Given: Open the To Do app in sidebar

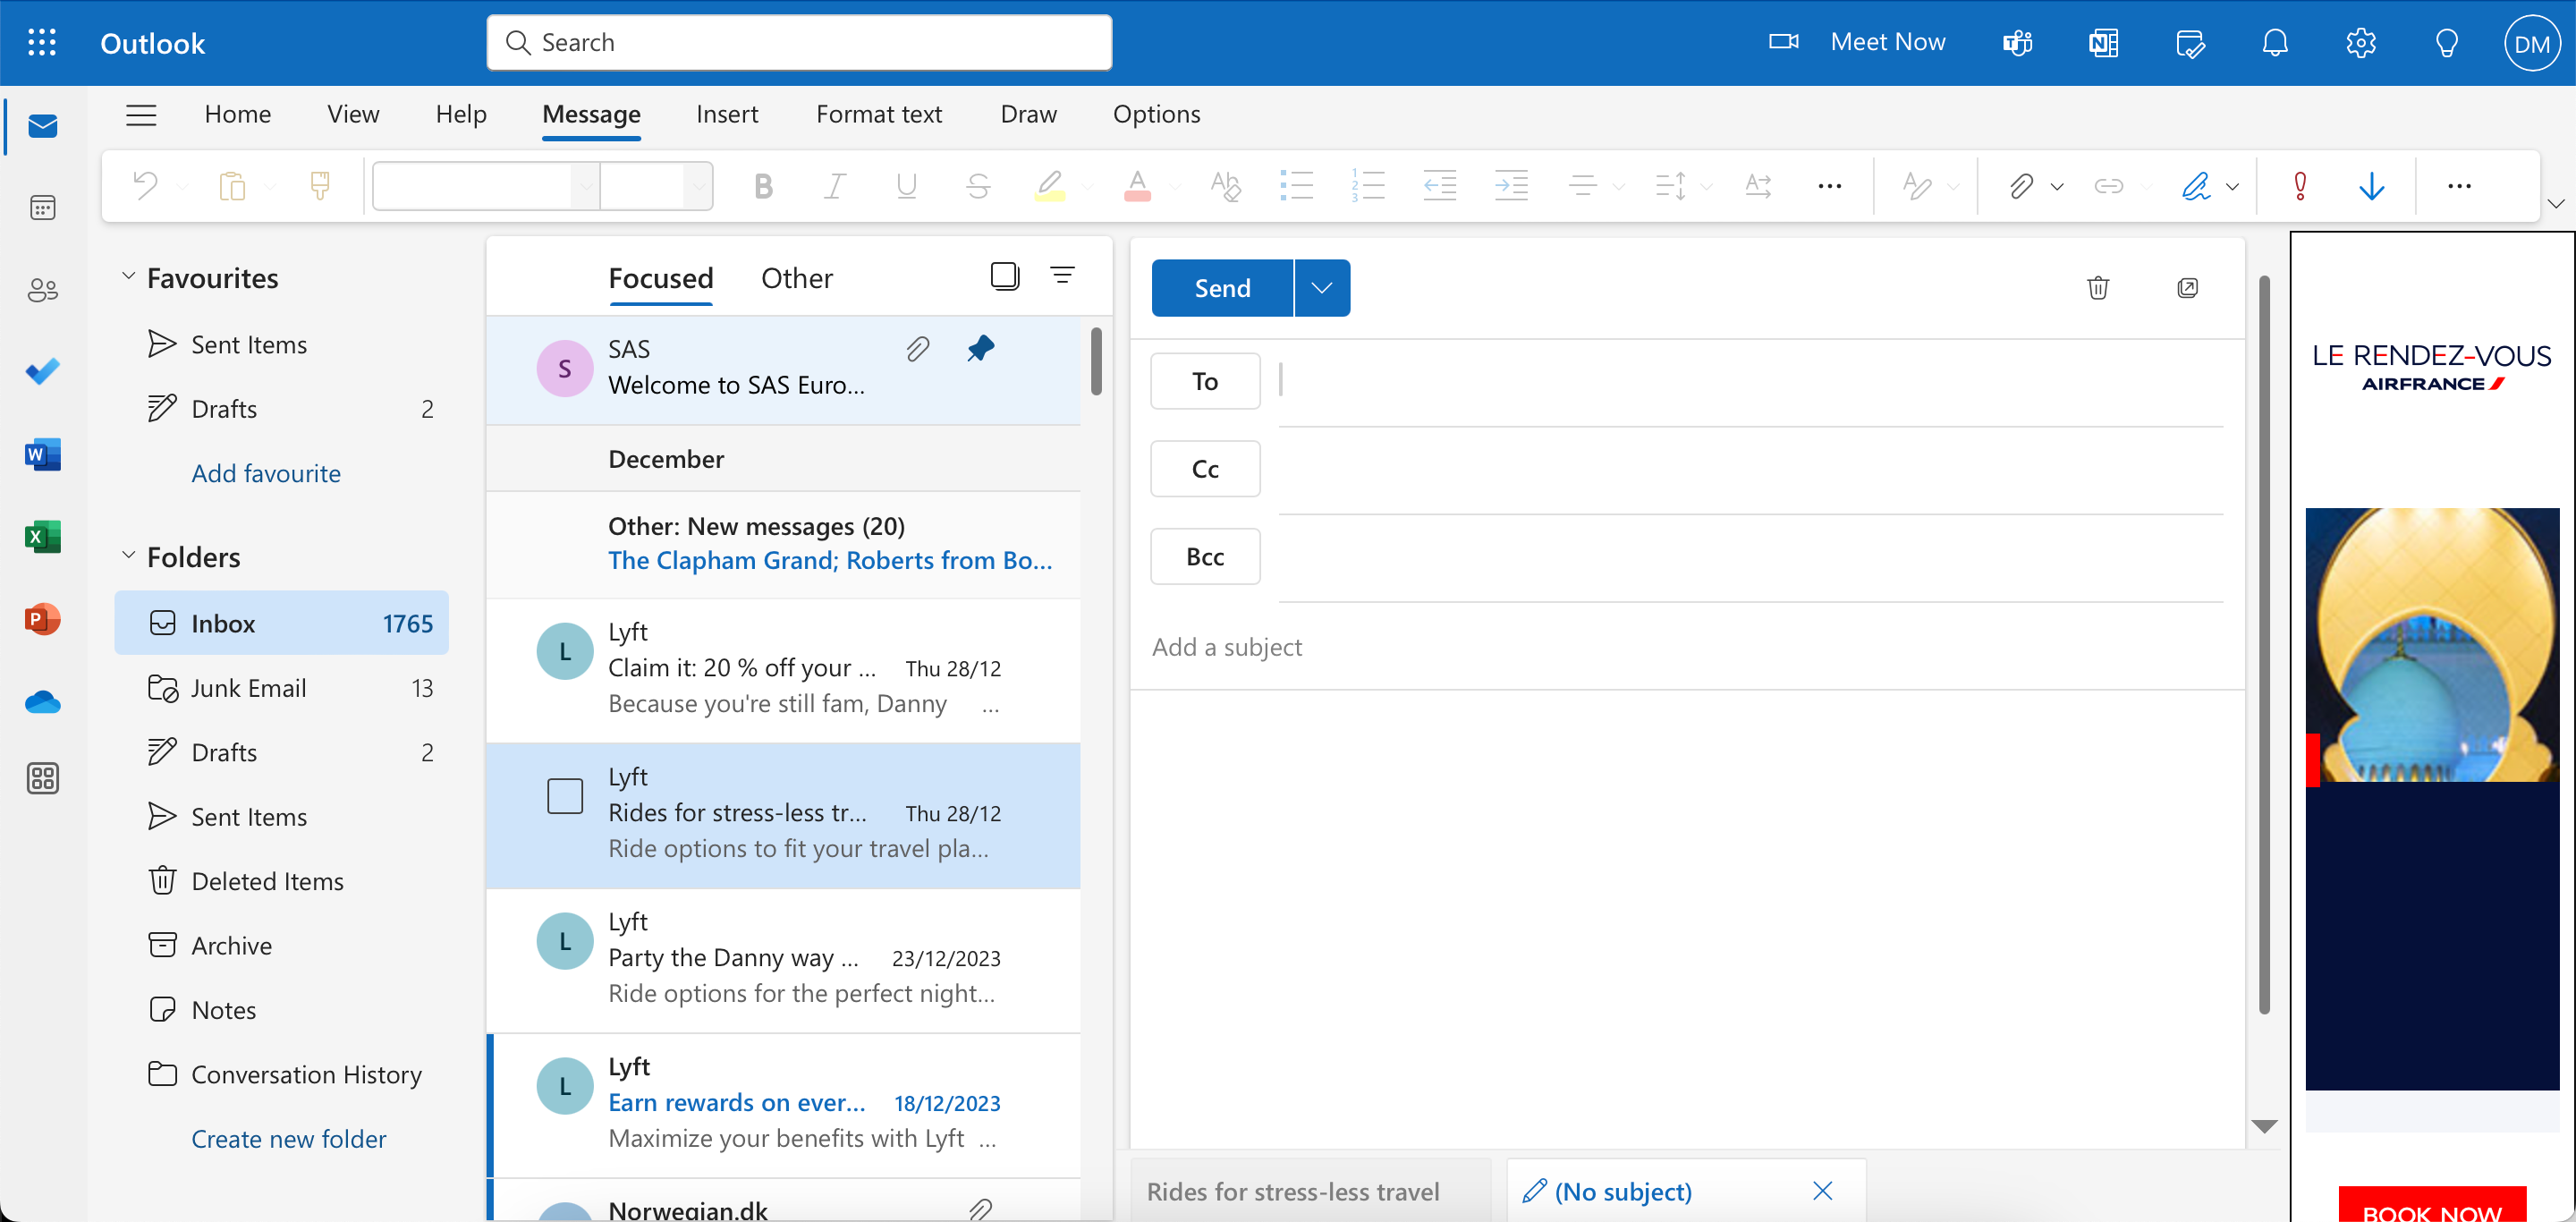Looking at the screenshot, I should [x=42, y=372].
